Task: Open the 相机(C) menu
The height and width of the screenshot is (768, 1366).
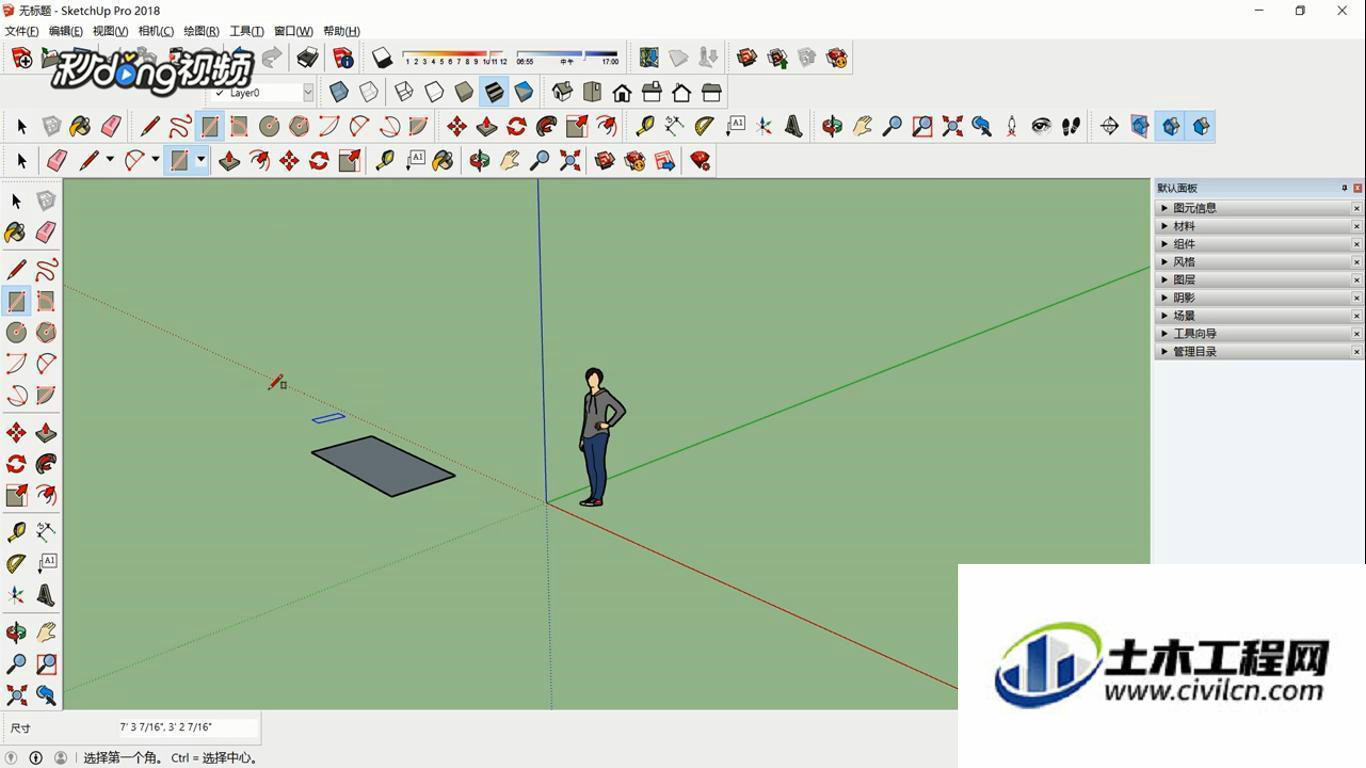Action: tap(156, 31)
